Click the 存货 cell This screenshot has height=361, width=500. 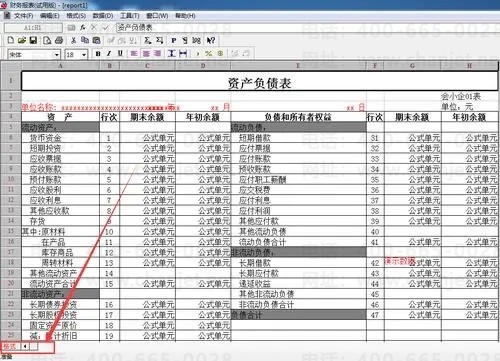tap(60, 221)
